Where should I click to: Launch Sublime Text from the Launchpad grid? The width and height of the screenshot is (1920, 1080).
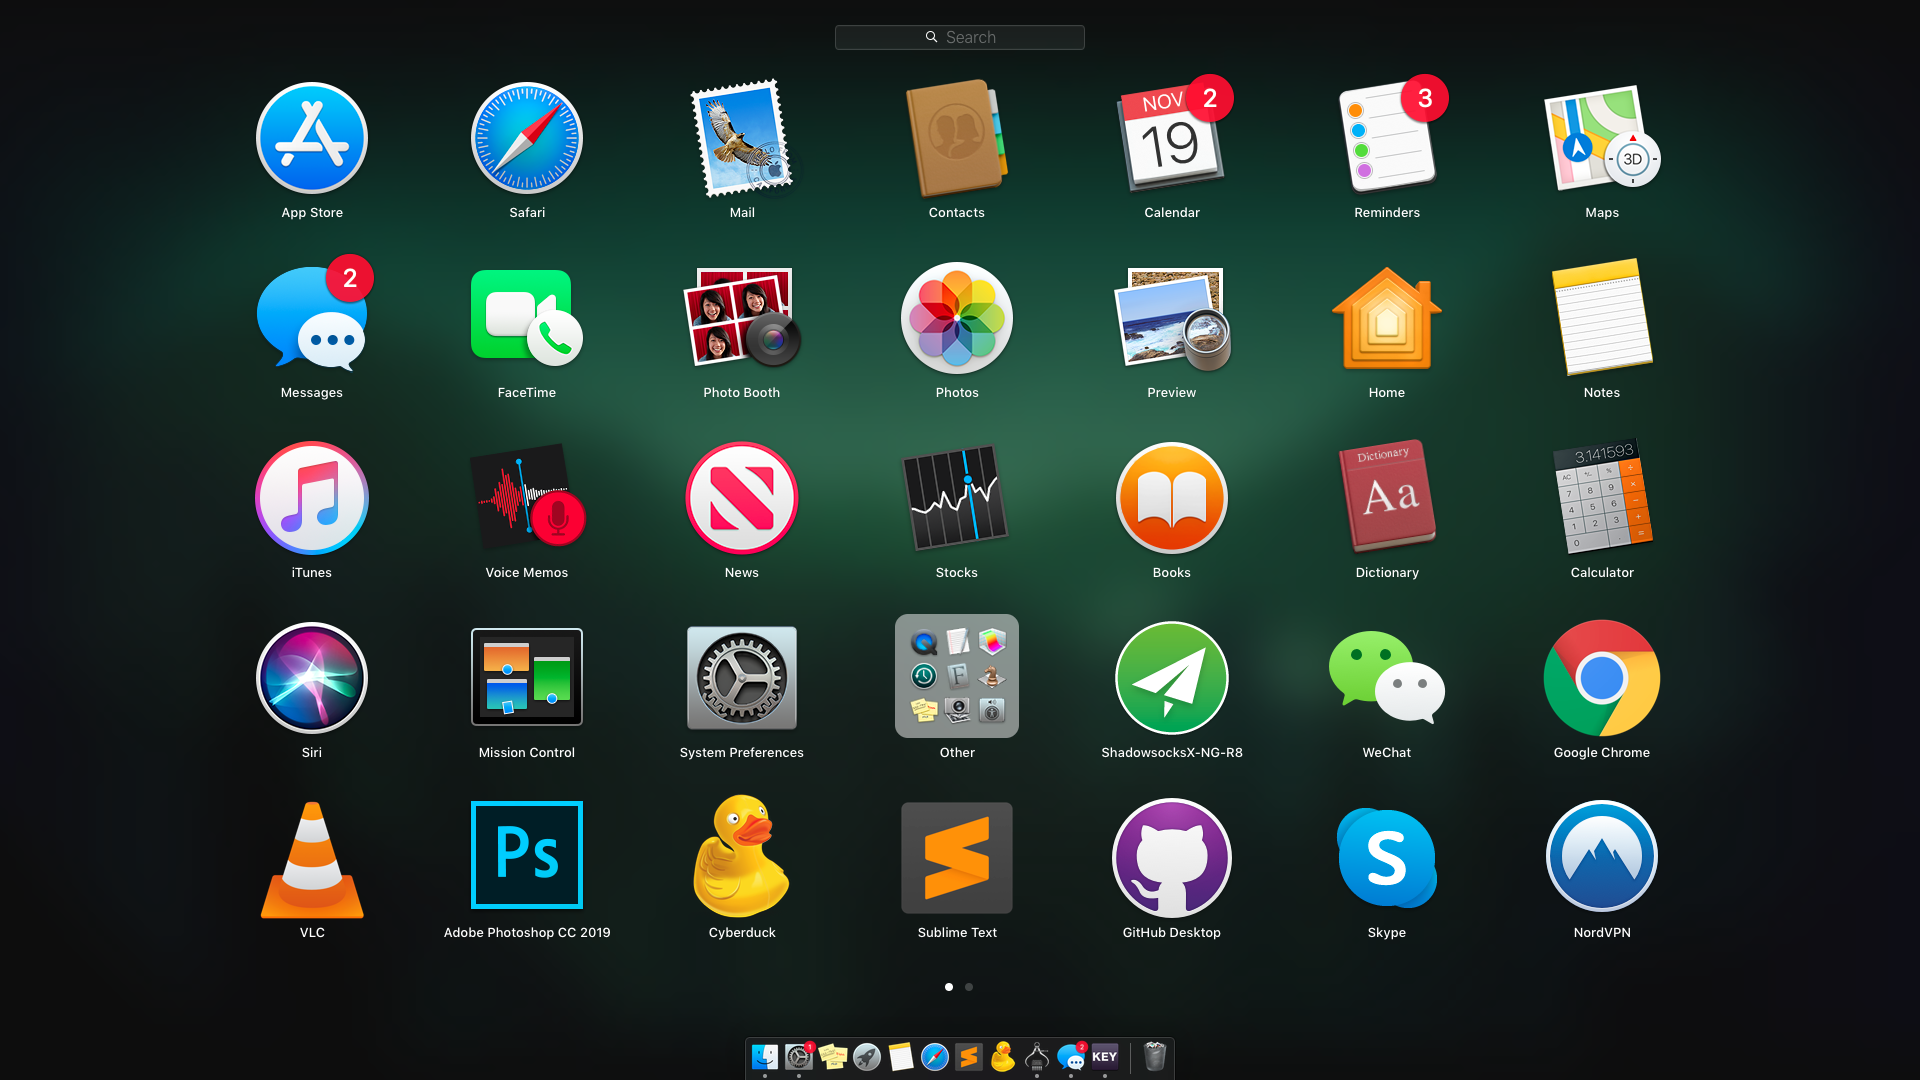tap(957, 858)
